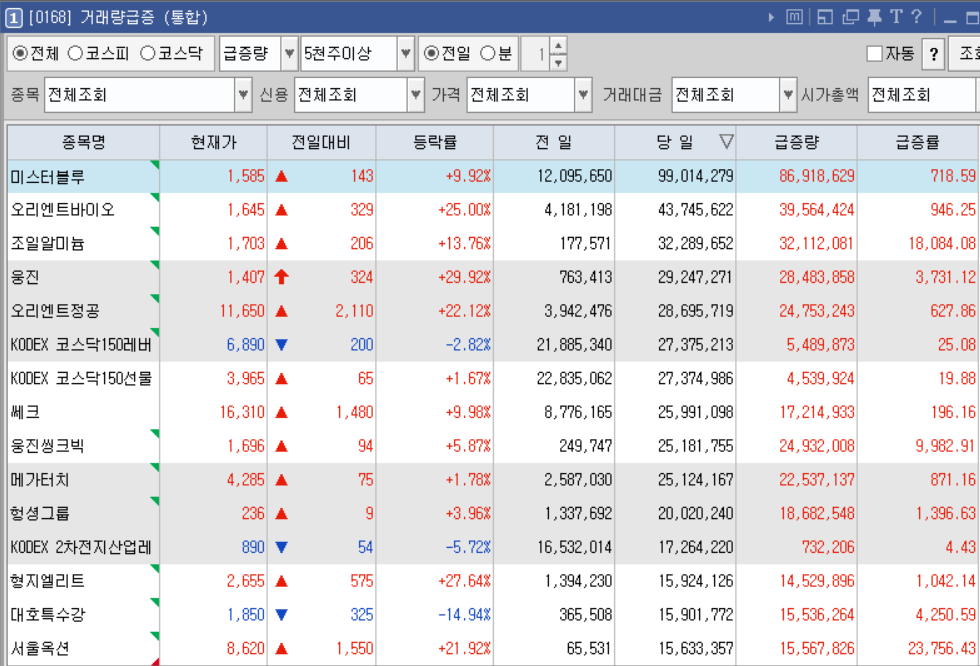Click the red up arrow in 서울옥션 row
This screenshot has width=980, height=666.
(281, 649)
